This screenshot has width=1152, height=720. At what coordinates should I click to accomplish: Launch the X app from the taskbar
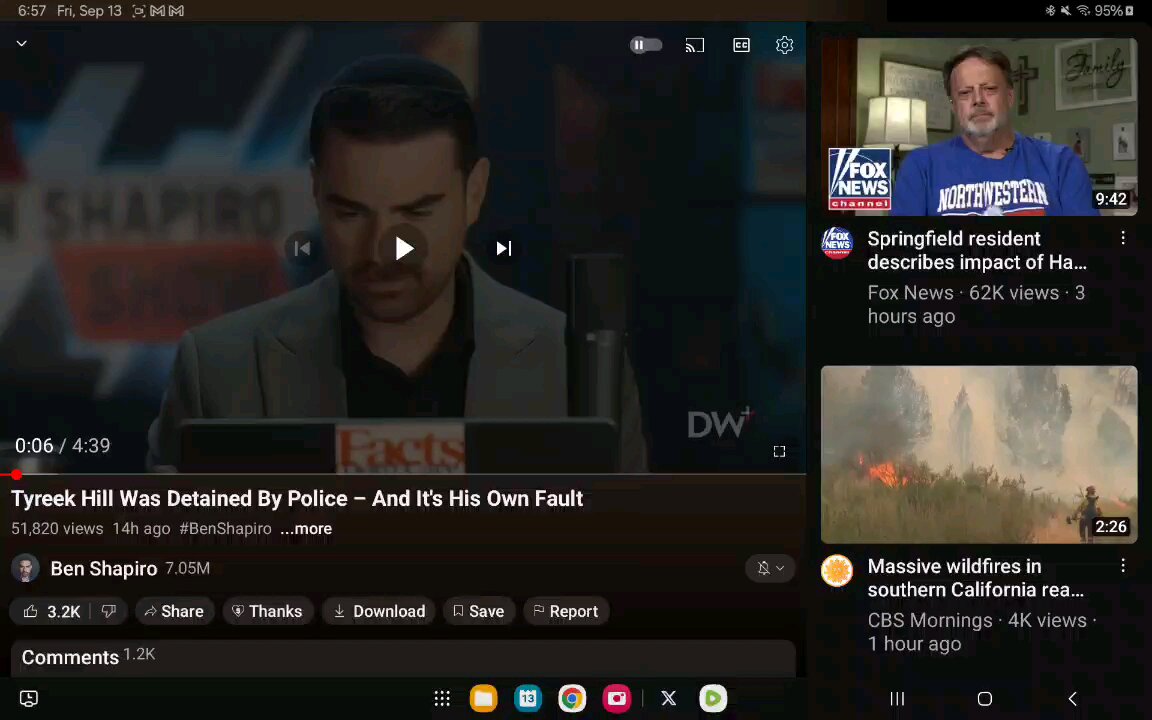(669, 699)
